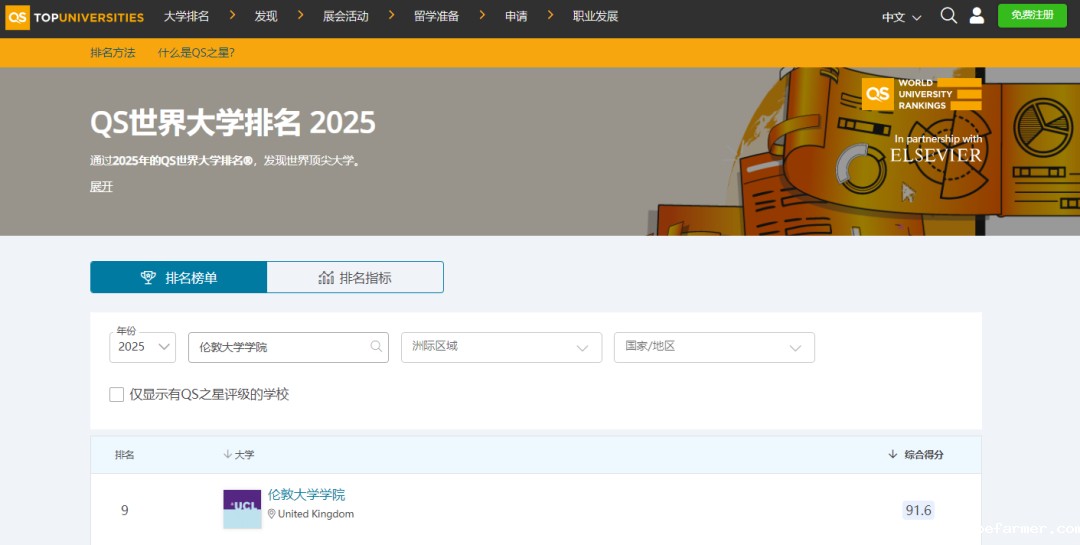Open the 申请 menu

point(516,17)
